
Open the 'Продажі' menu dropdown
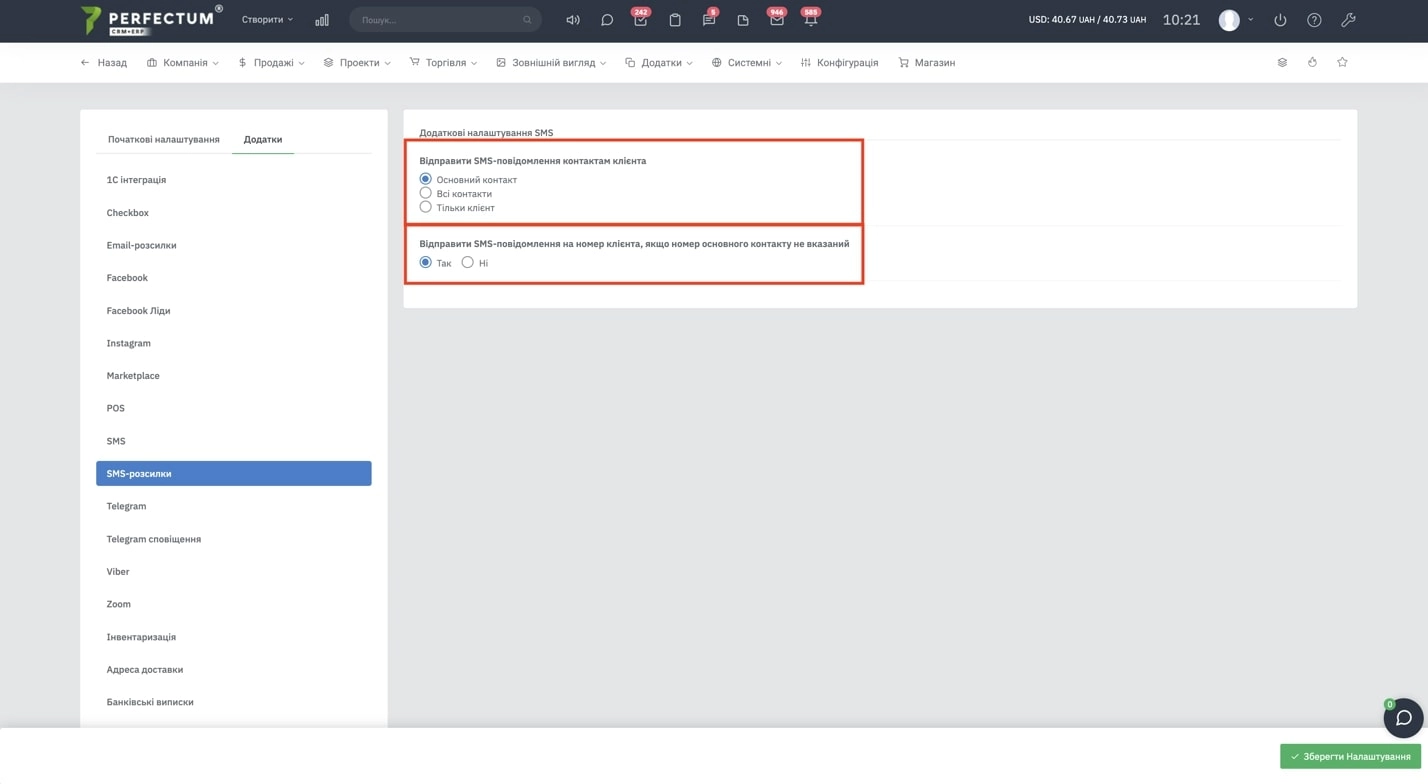pyautogui.click(x=271, y=62)
